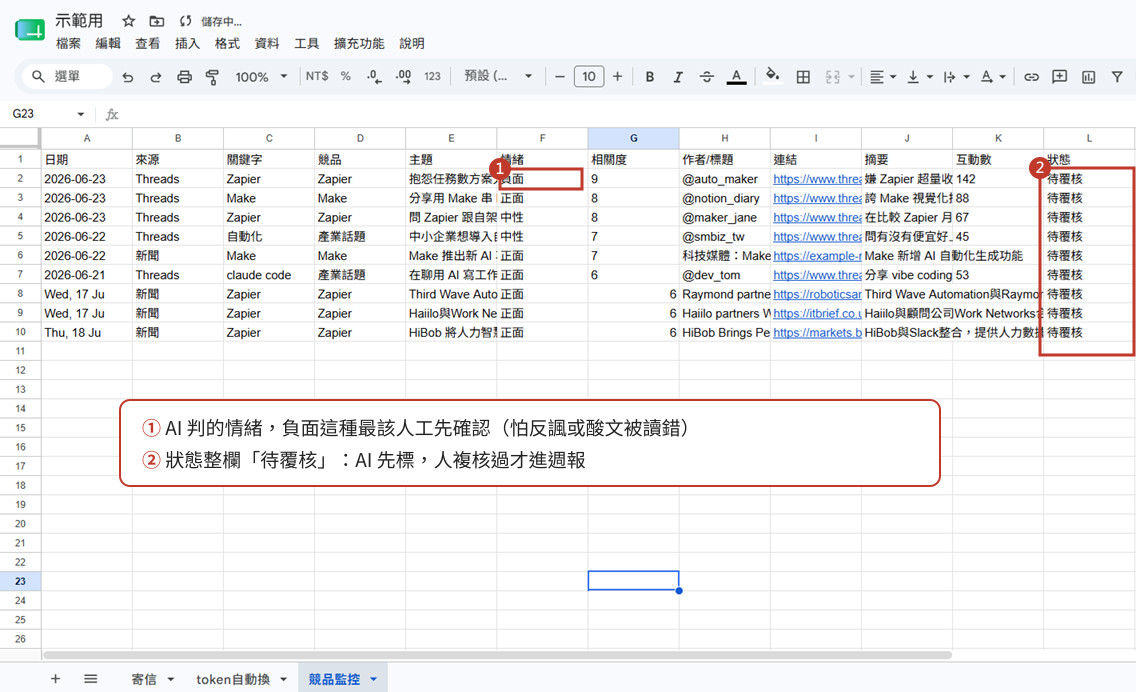This screenshot has height=692, width=1136.
Task: Click cell containing @notion_diary
Action: [x=724, y=198]
